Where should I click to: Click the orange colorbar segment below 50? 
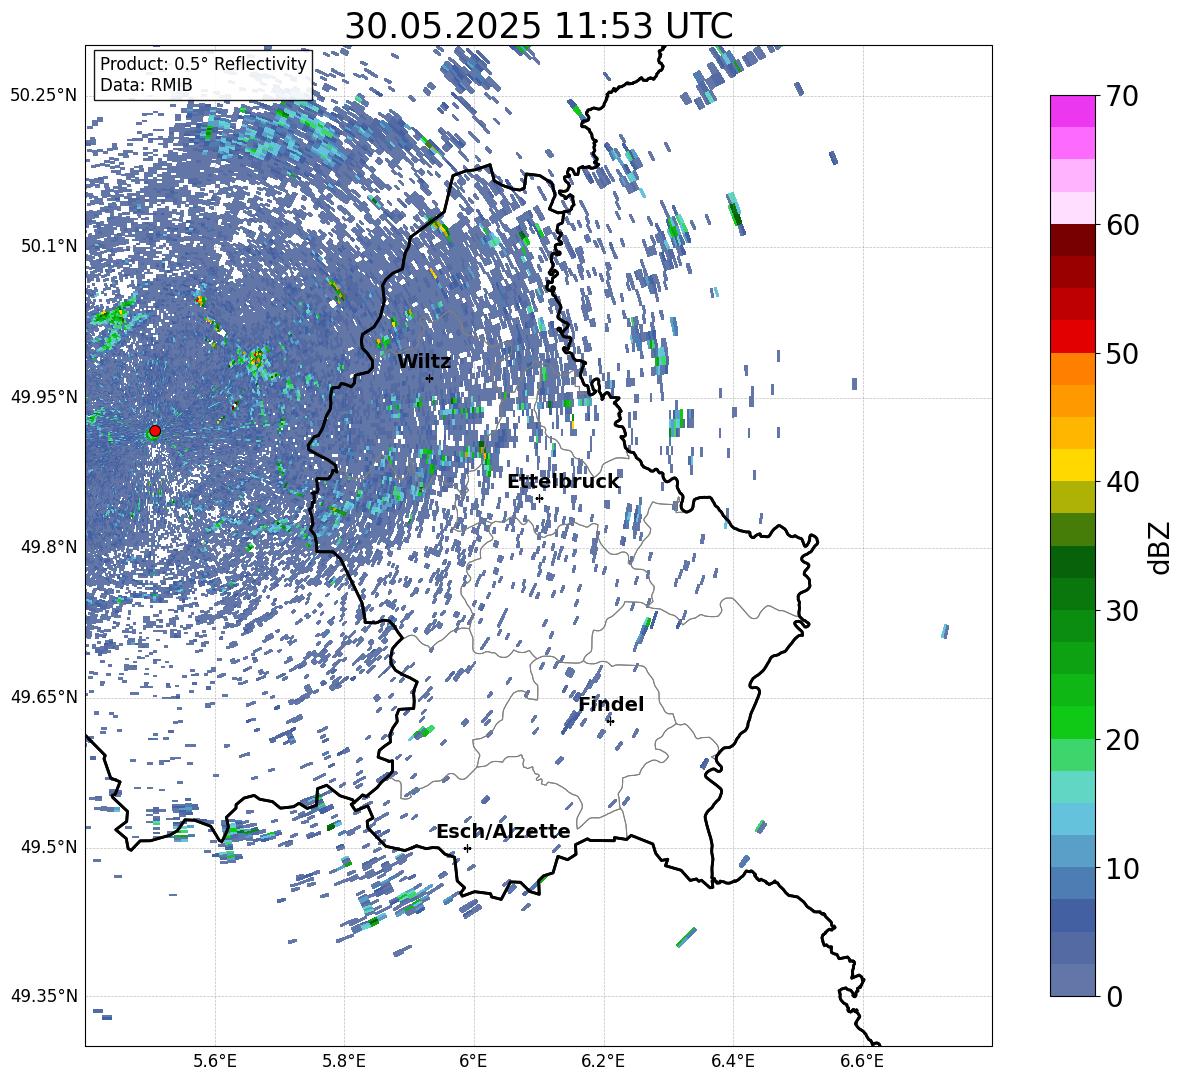coord(1072,368)
